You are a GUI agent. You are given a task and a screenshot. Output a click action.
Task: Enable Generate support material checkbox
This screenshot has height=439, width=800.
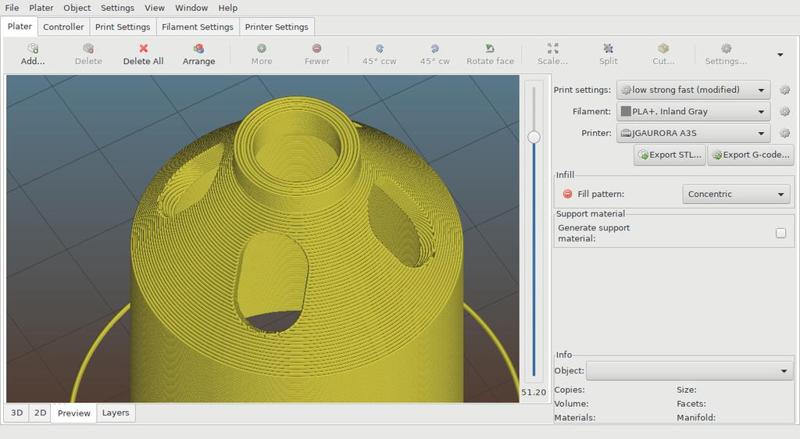(781, 232)
